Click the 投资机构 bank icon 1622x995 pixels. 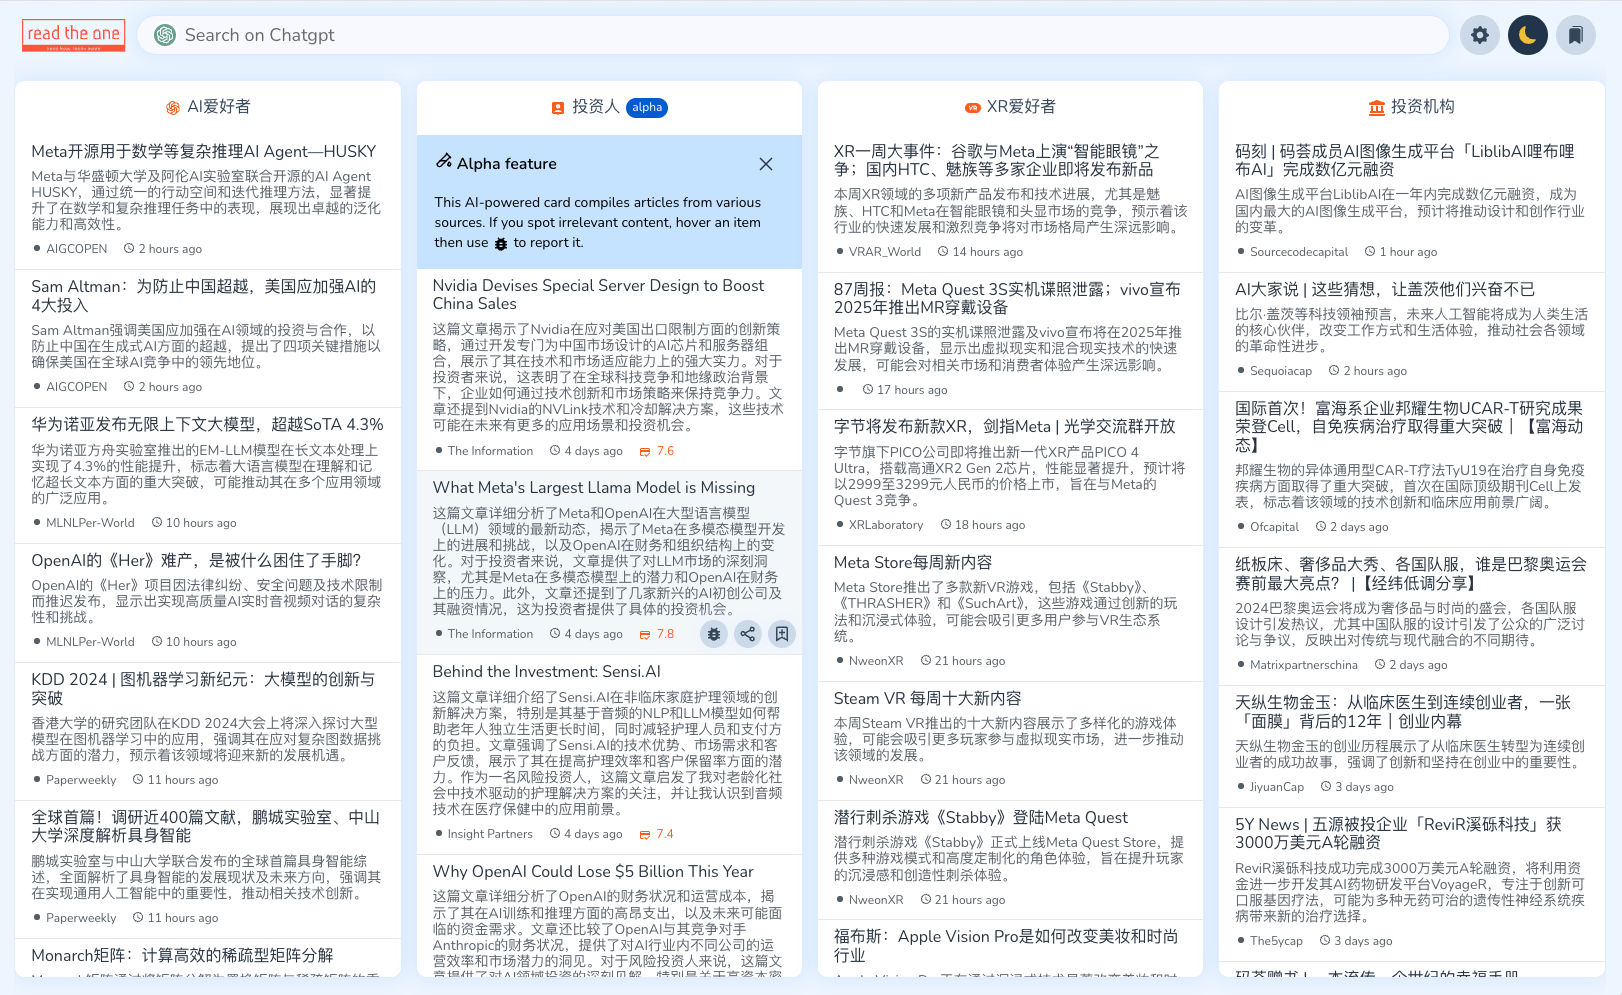(1377, 107)
